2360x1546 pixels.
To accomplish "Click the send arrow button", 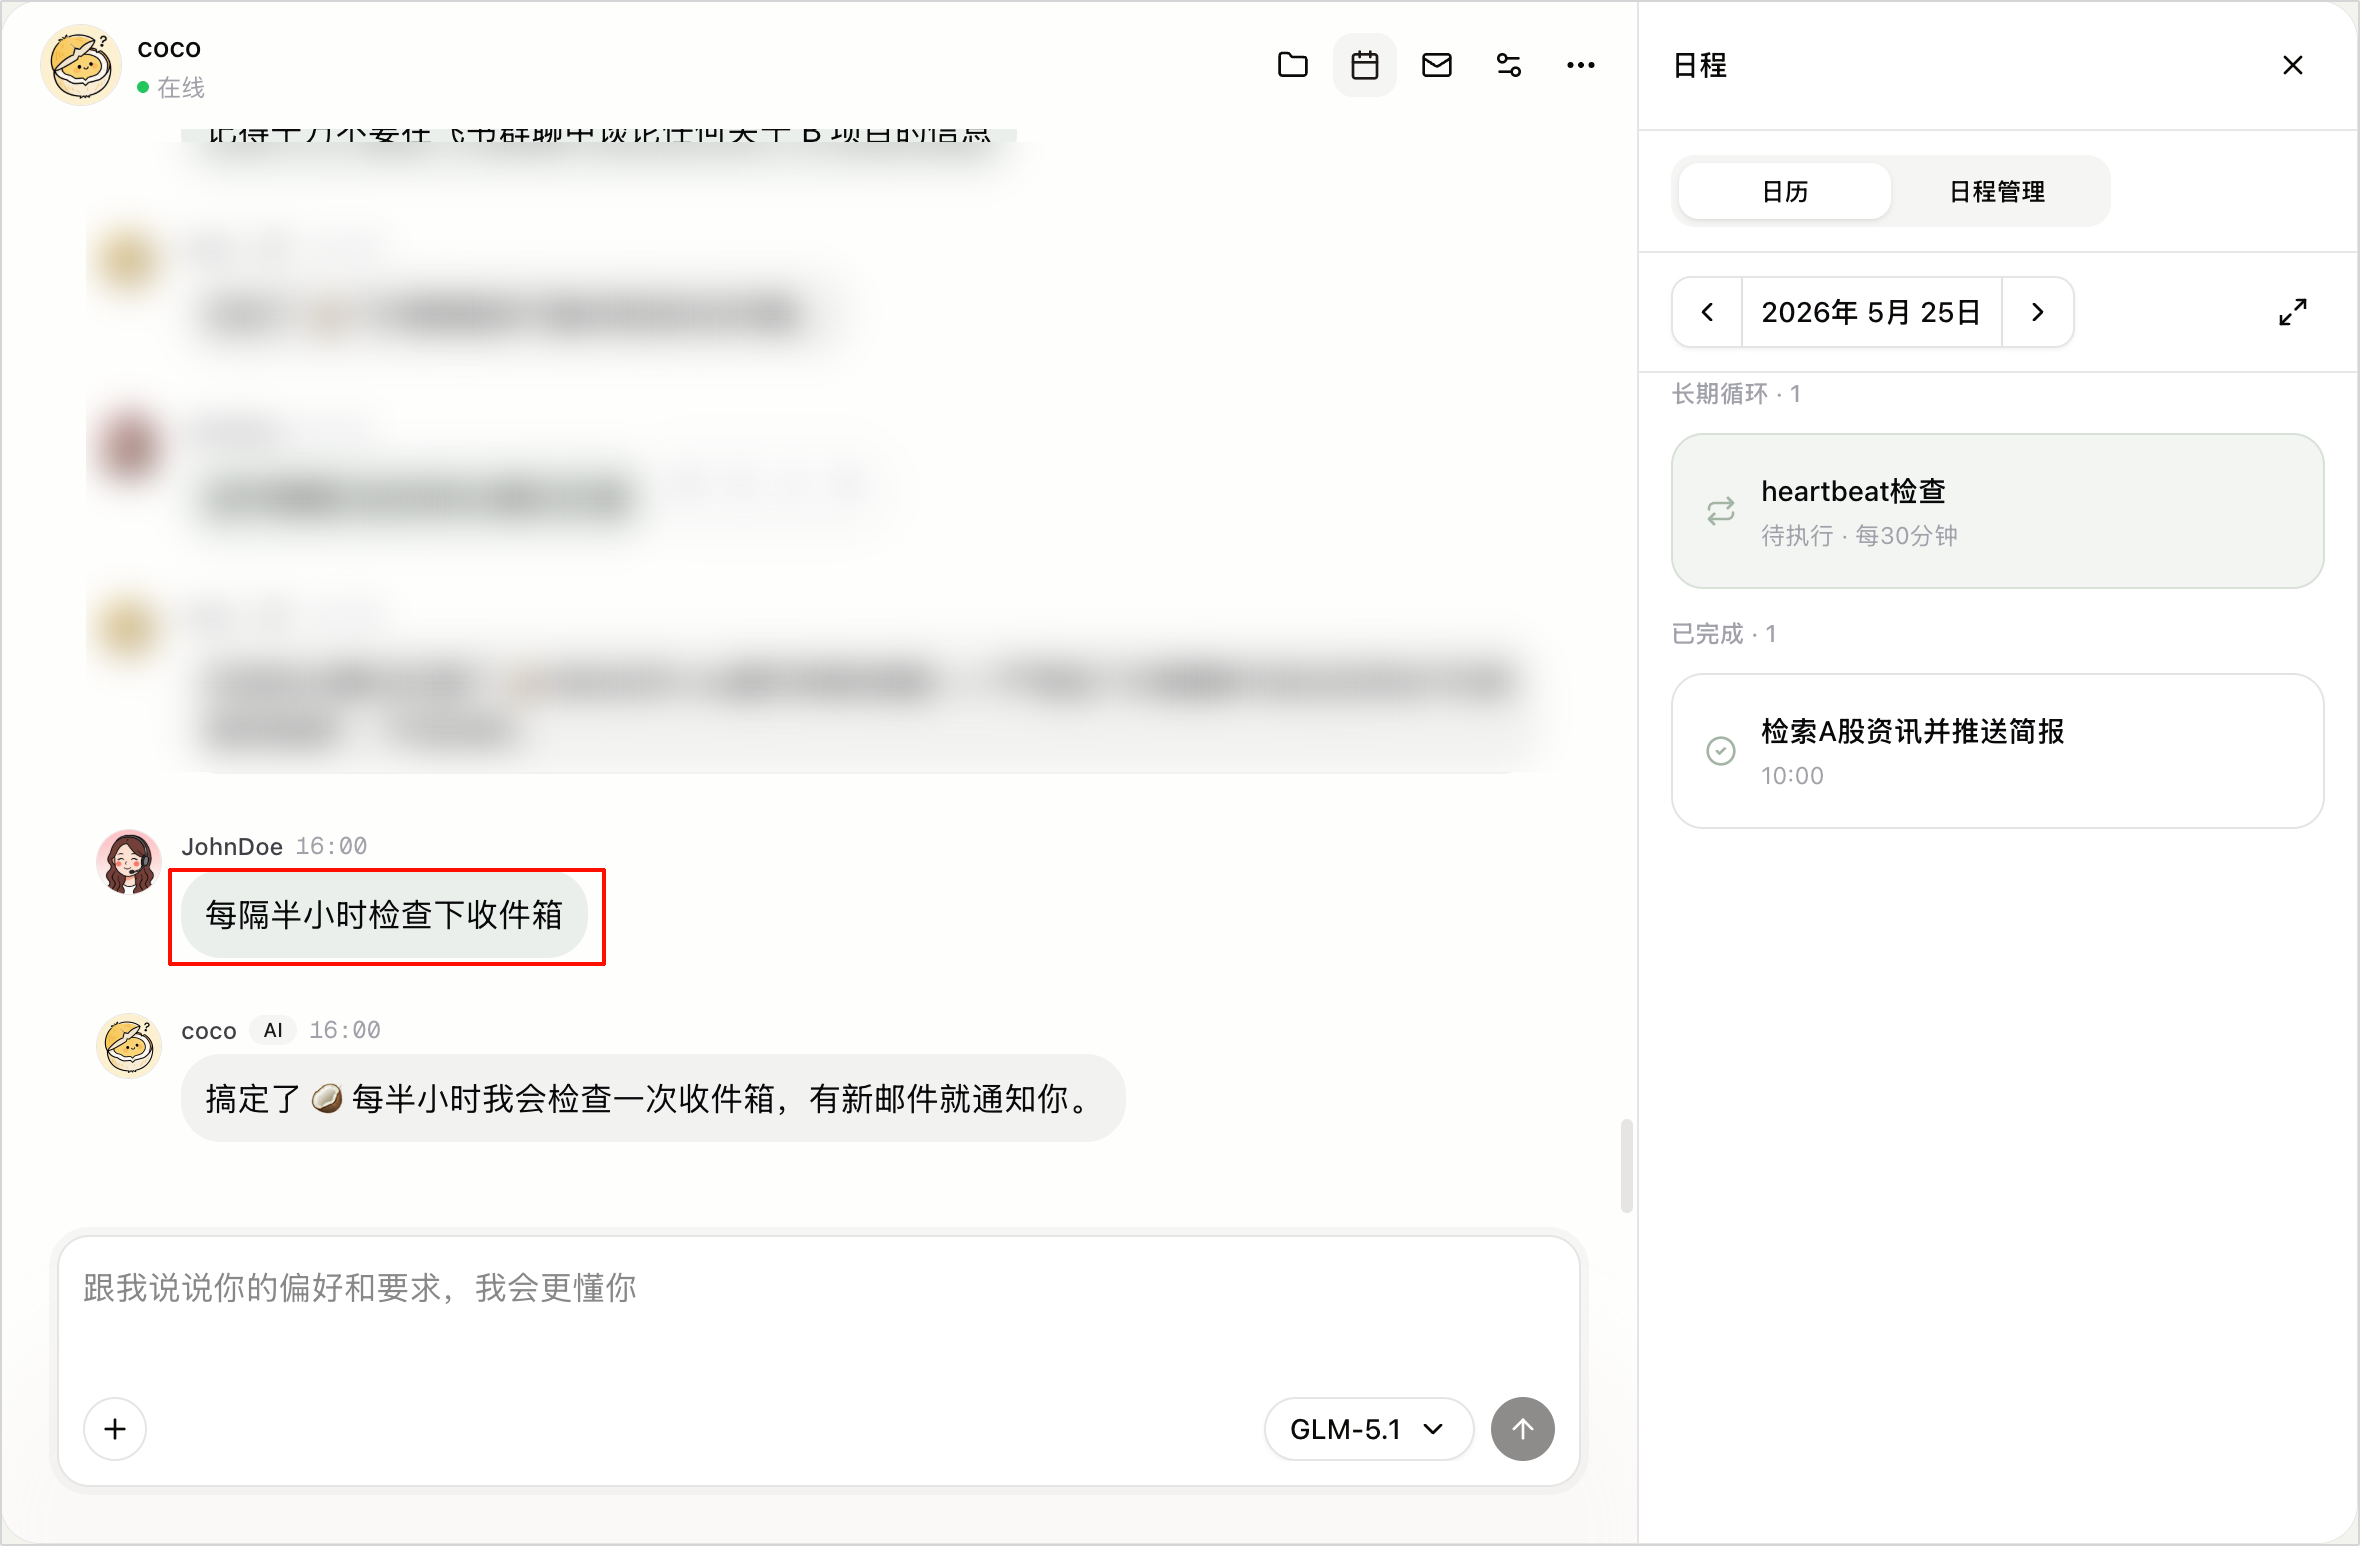I will 1522,1429.
